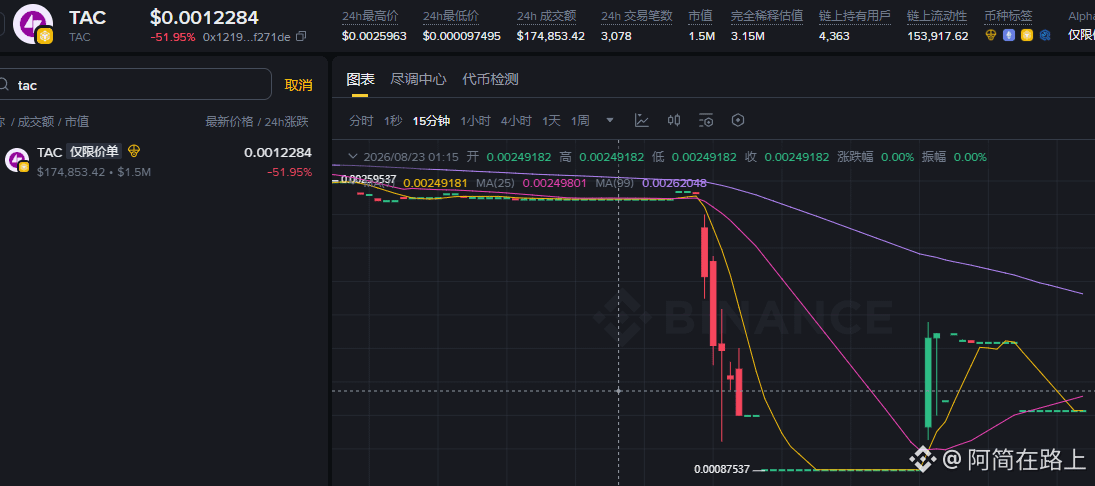The width and height of the screenshot is (1095, 486).
Task: Click the hexagon settings icon in chart toolbar
Action: [x=738, y=121]
